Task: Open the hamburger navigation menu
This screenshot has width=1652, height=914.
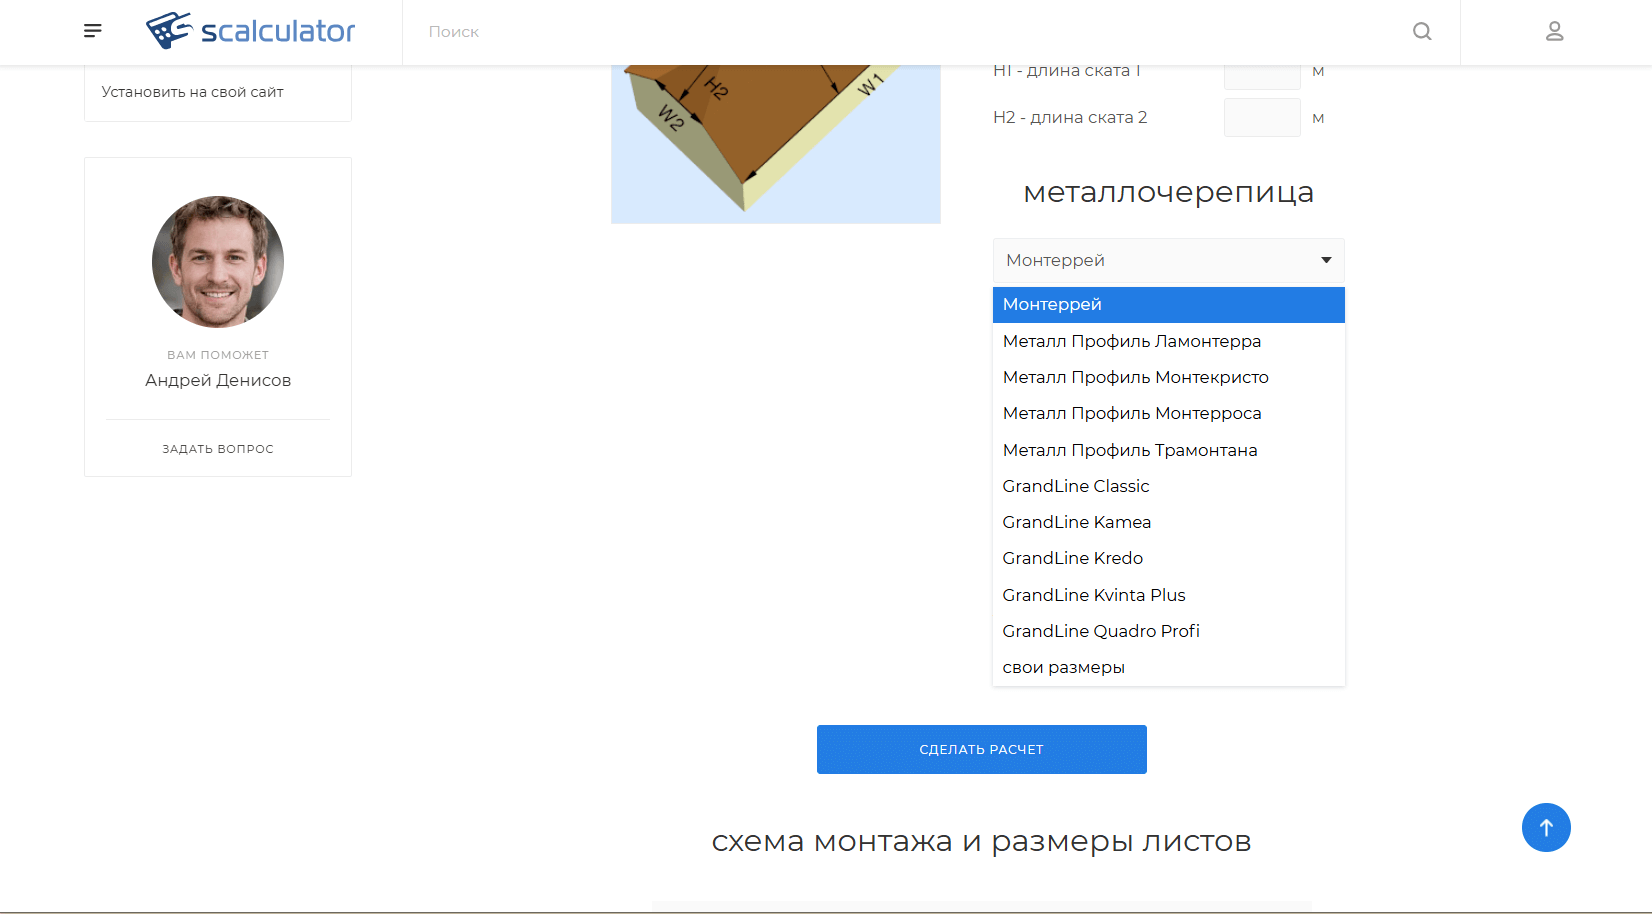Action: click(92, 31)
